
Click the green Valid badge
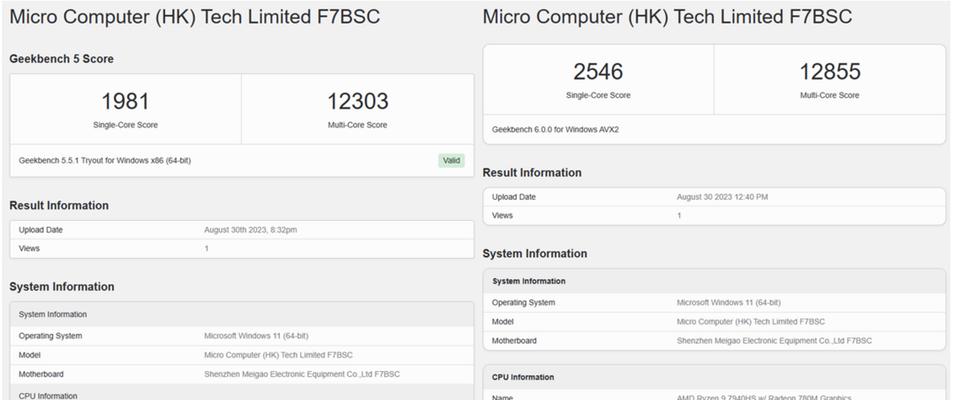451,161
